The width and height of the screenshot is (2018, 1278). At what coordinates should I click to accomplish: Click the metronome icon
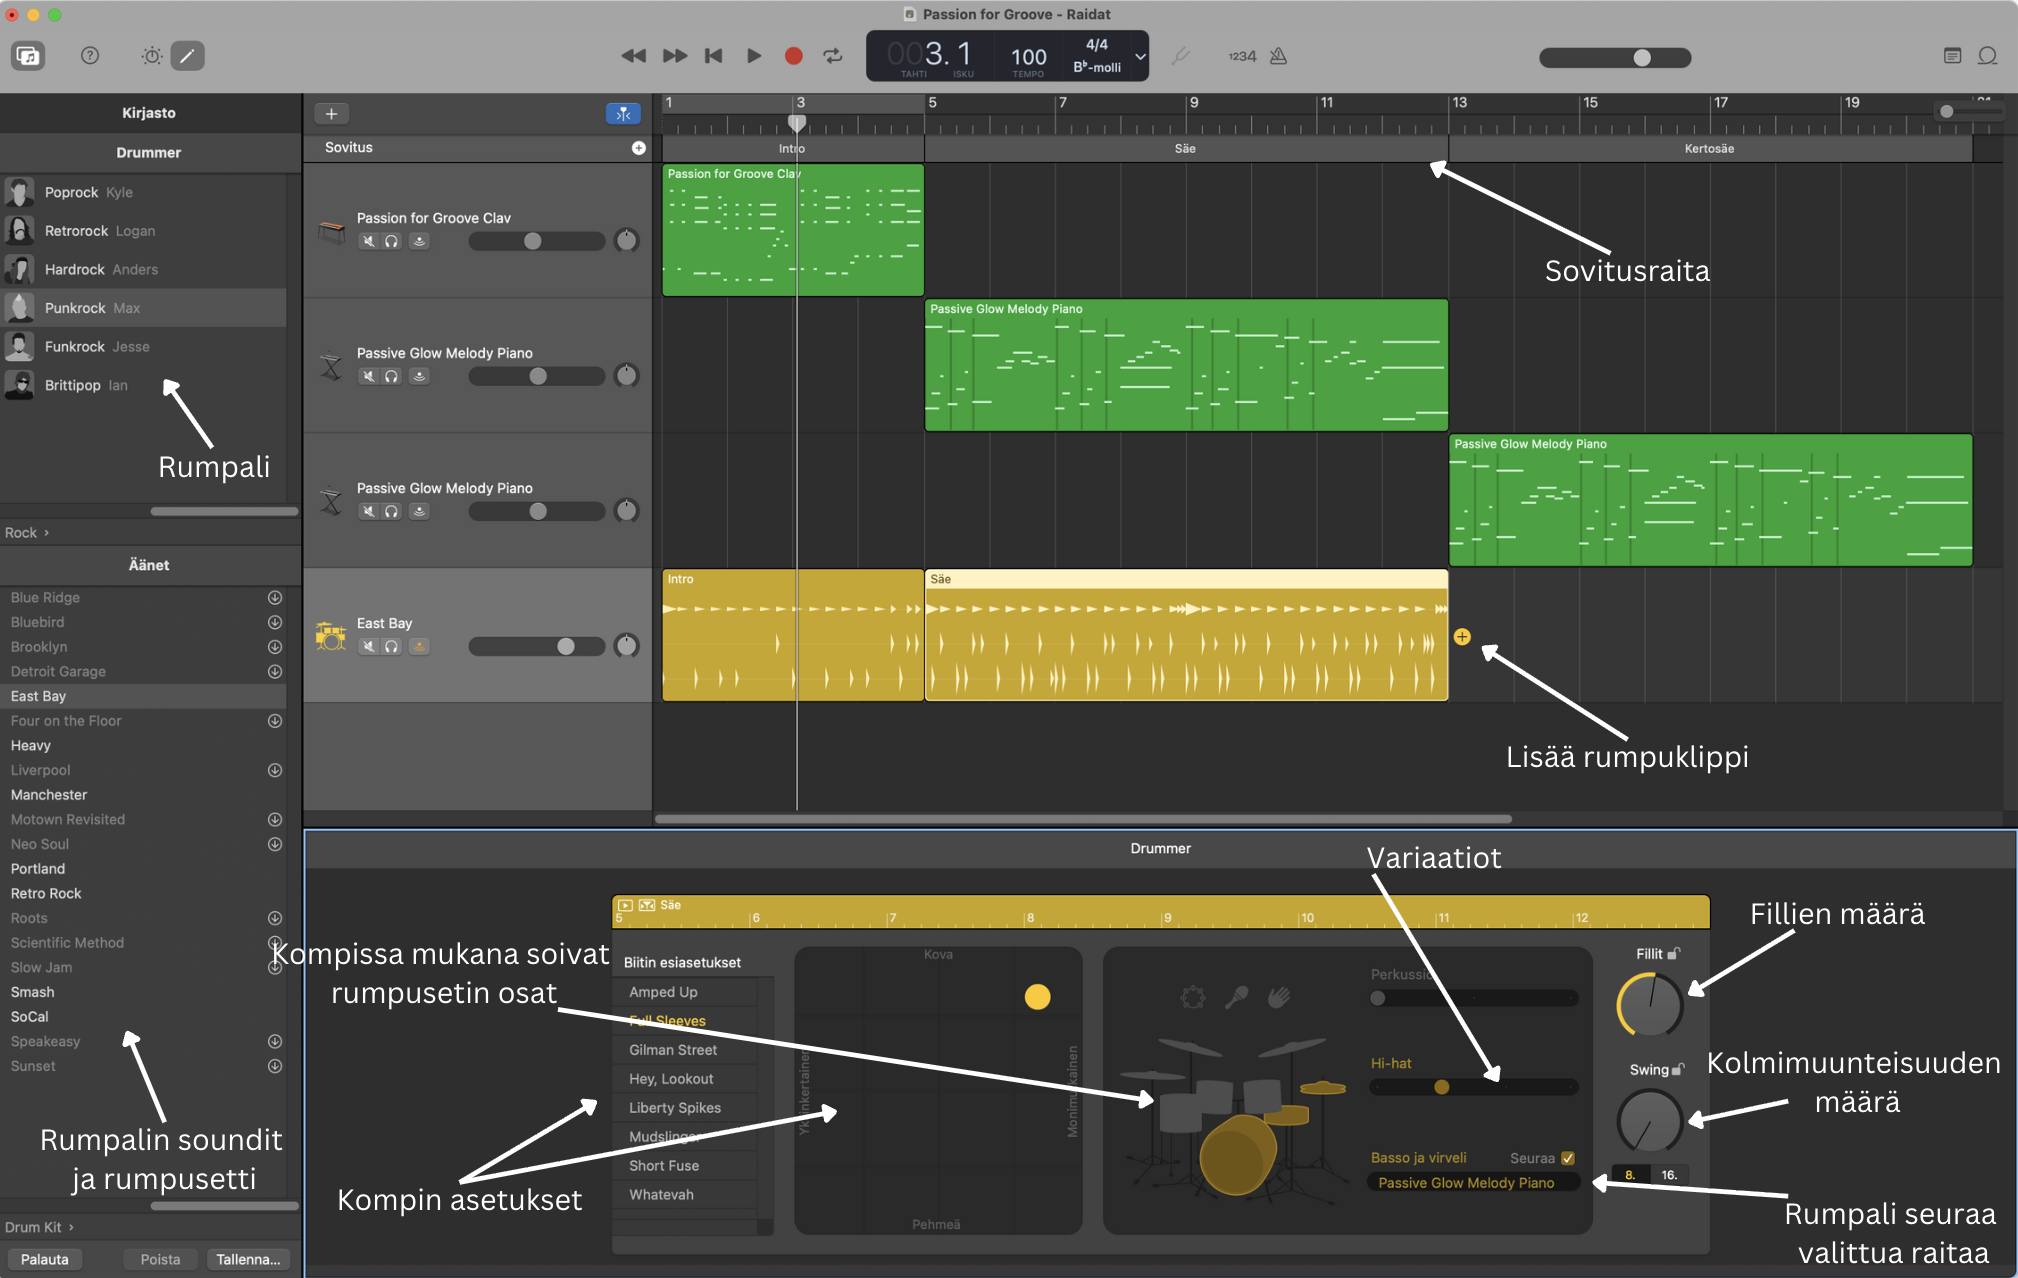(x=1279, y=56)
